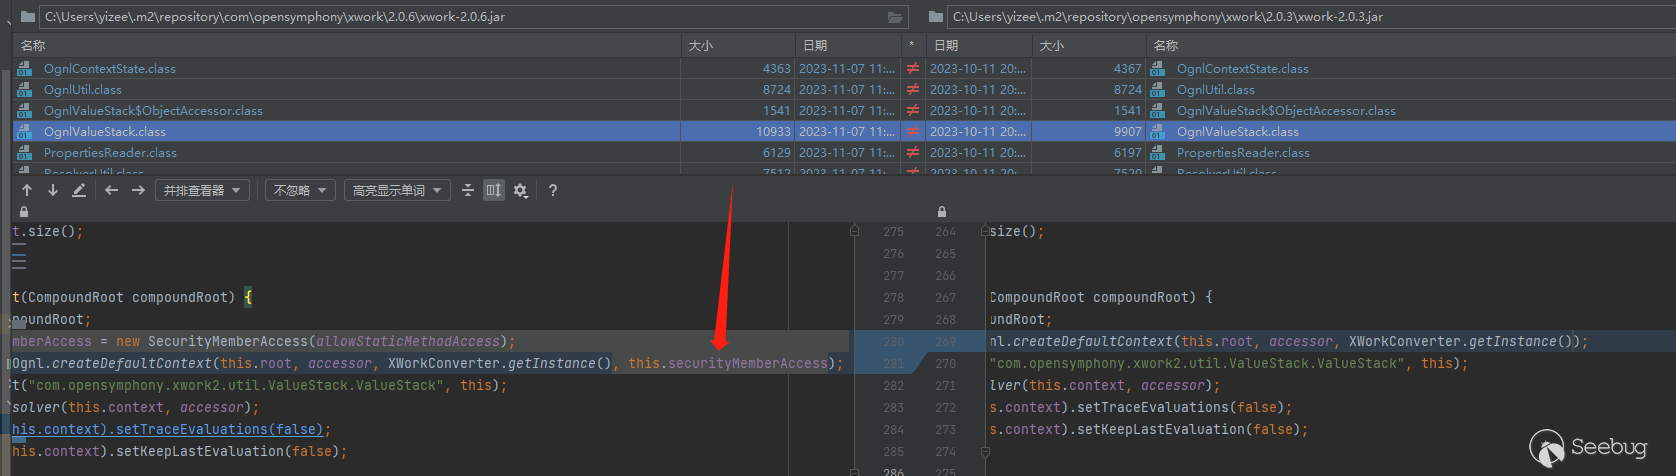The image size is (1676, 476).
Task: Click size value 4367 in right pane
Action: pyautogui.click(x=1127, y=69)
